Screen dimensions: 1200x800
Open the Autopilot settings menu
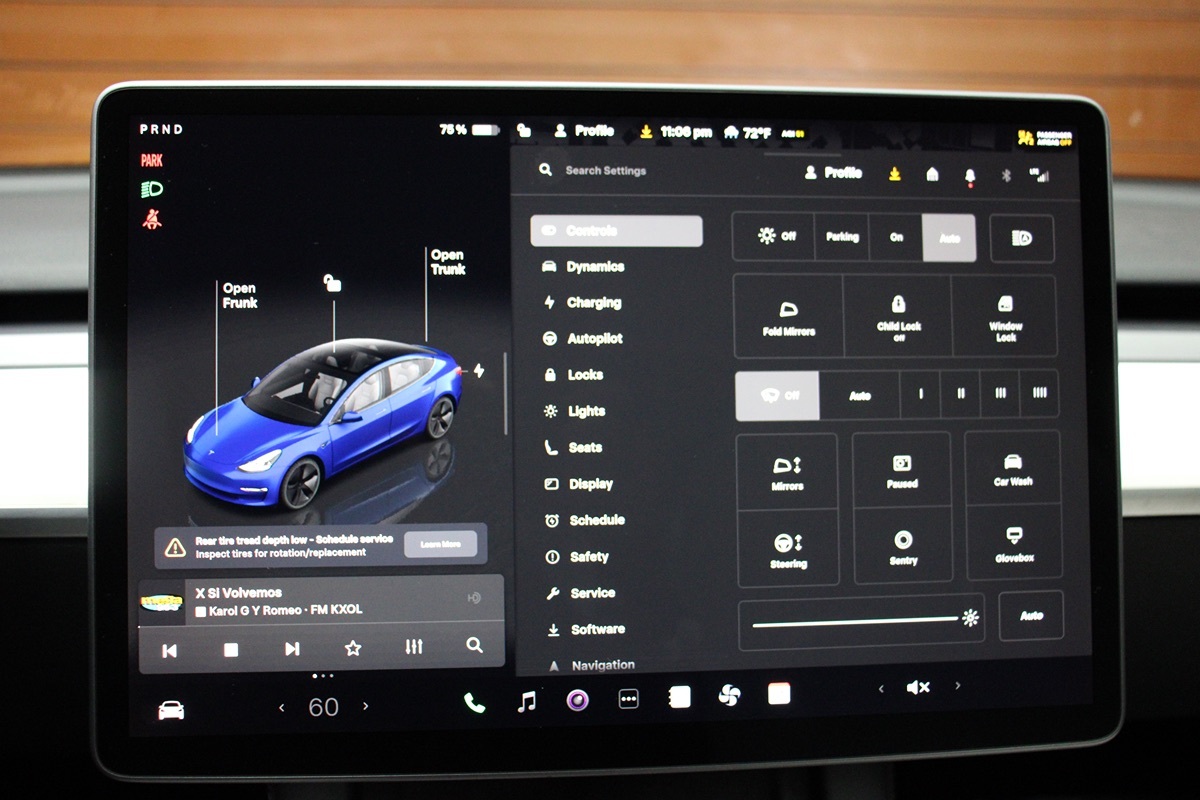click(594, 339)
